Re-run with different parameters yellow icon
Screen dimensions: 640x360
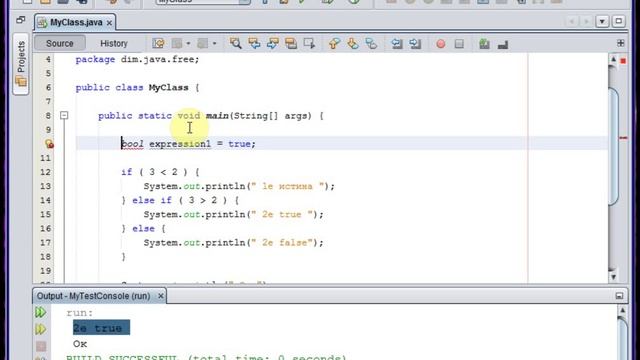click(x=40, y=329)
